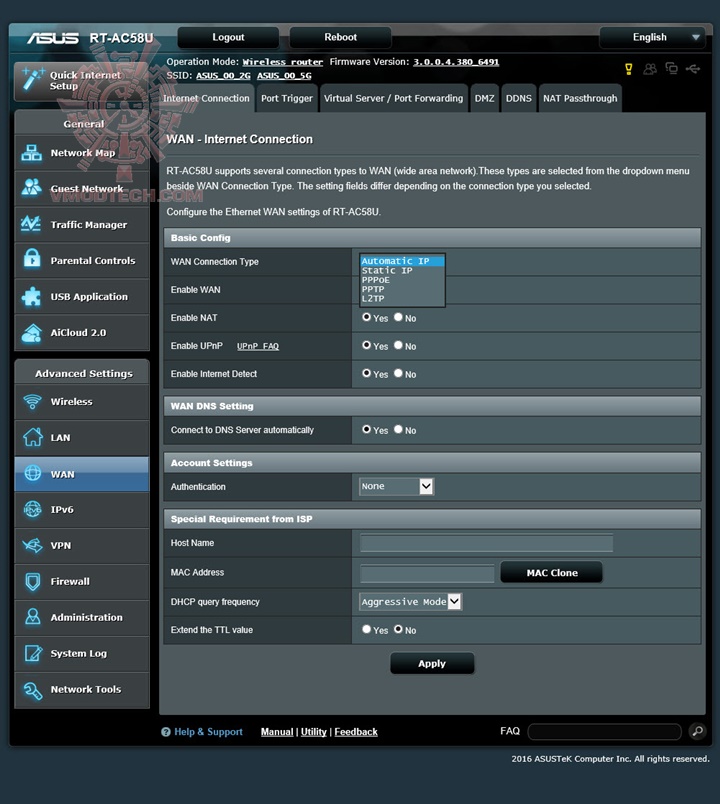Select No for automatic DNS server

coord(398,429)
